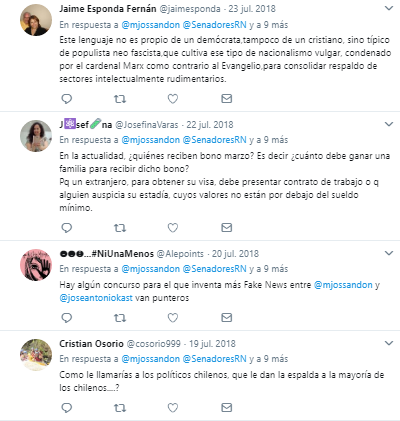Viewport: 400px width, 421px height.
Task: Retweet the #NiUnaMenos Fake News tweet
Action: tap(120, 318)
